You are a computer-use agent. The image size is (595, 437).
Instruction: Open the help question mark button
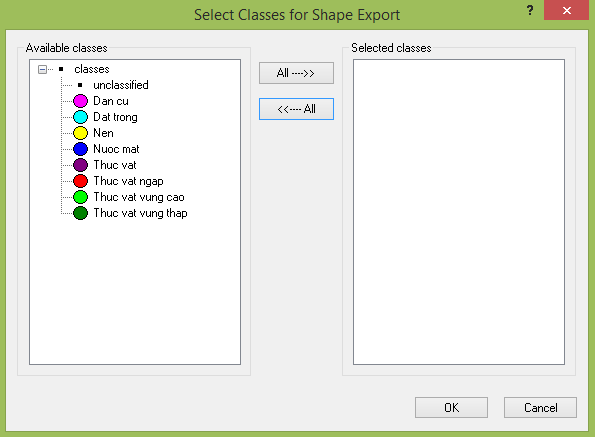pyautogui.click(x=530, y=10)
